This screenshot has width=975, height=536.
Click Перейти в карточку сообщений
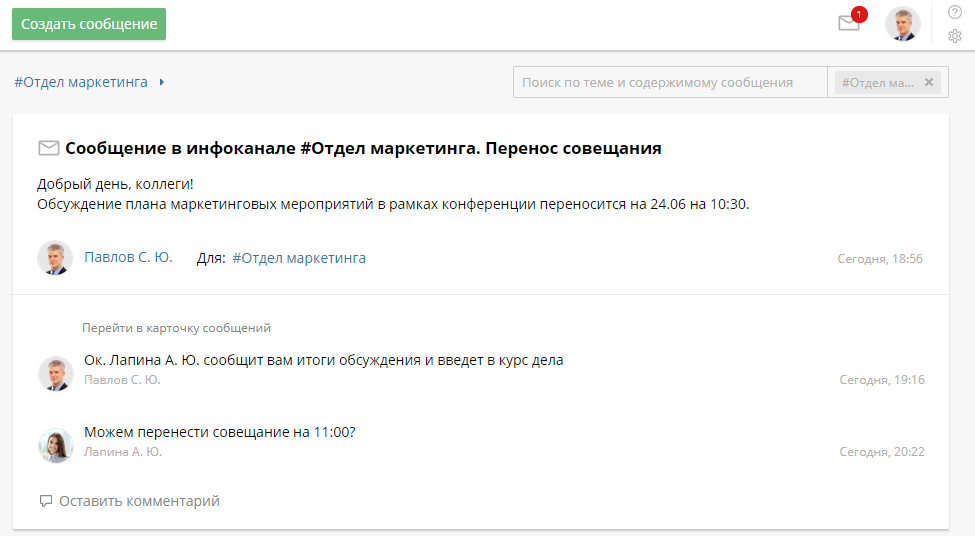[176, 328]
